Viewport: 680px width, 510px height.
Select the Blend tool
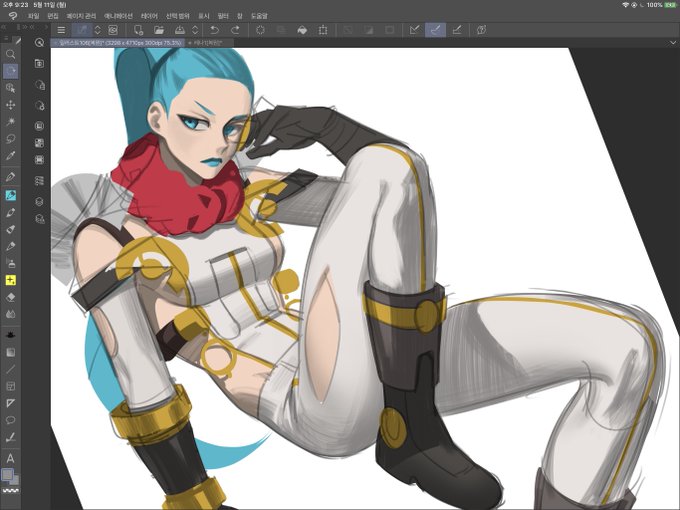pyautogui.click(x=10, y=314)
